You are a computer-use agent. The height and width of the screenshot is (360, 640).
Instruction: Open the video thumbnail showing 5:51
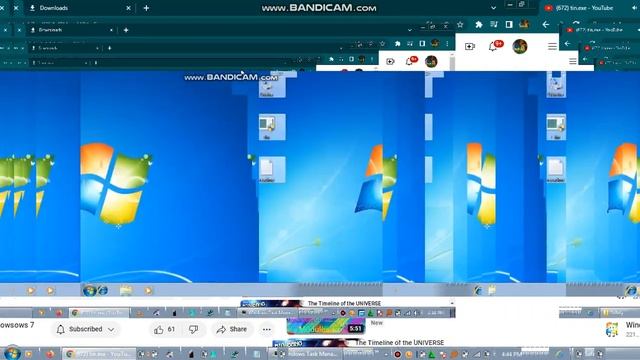coord(326,326)
